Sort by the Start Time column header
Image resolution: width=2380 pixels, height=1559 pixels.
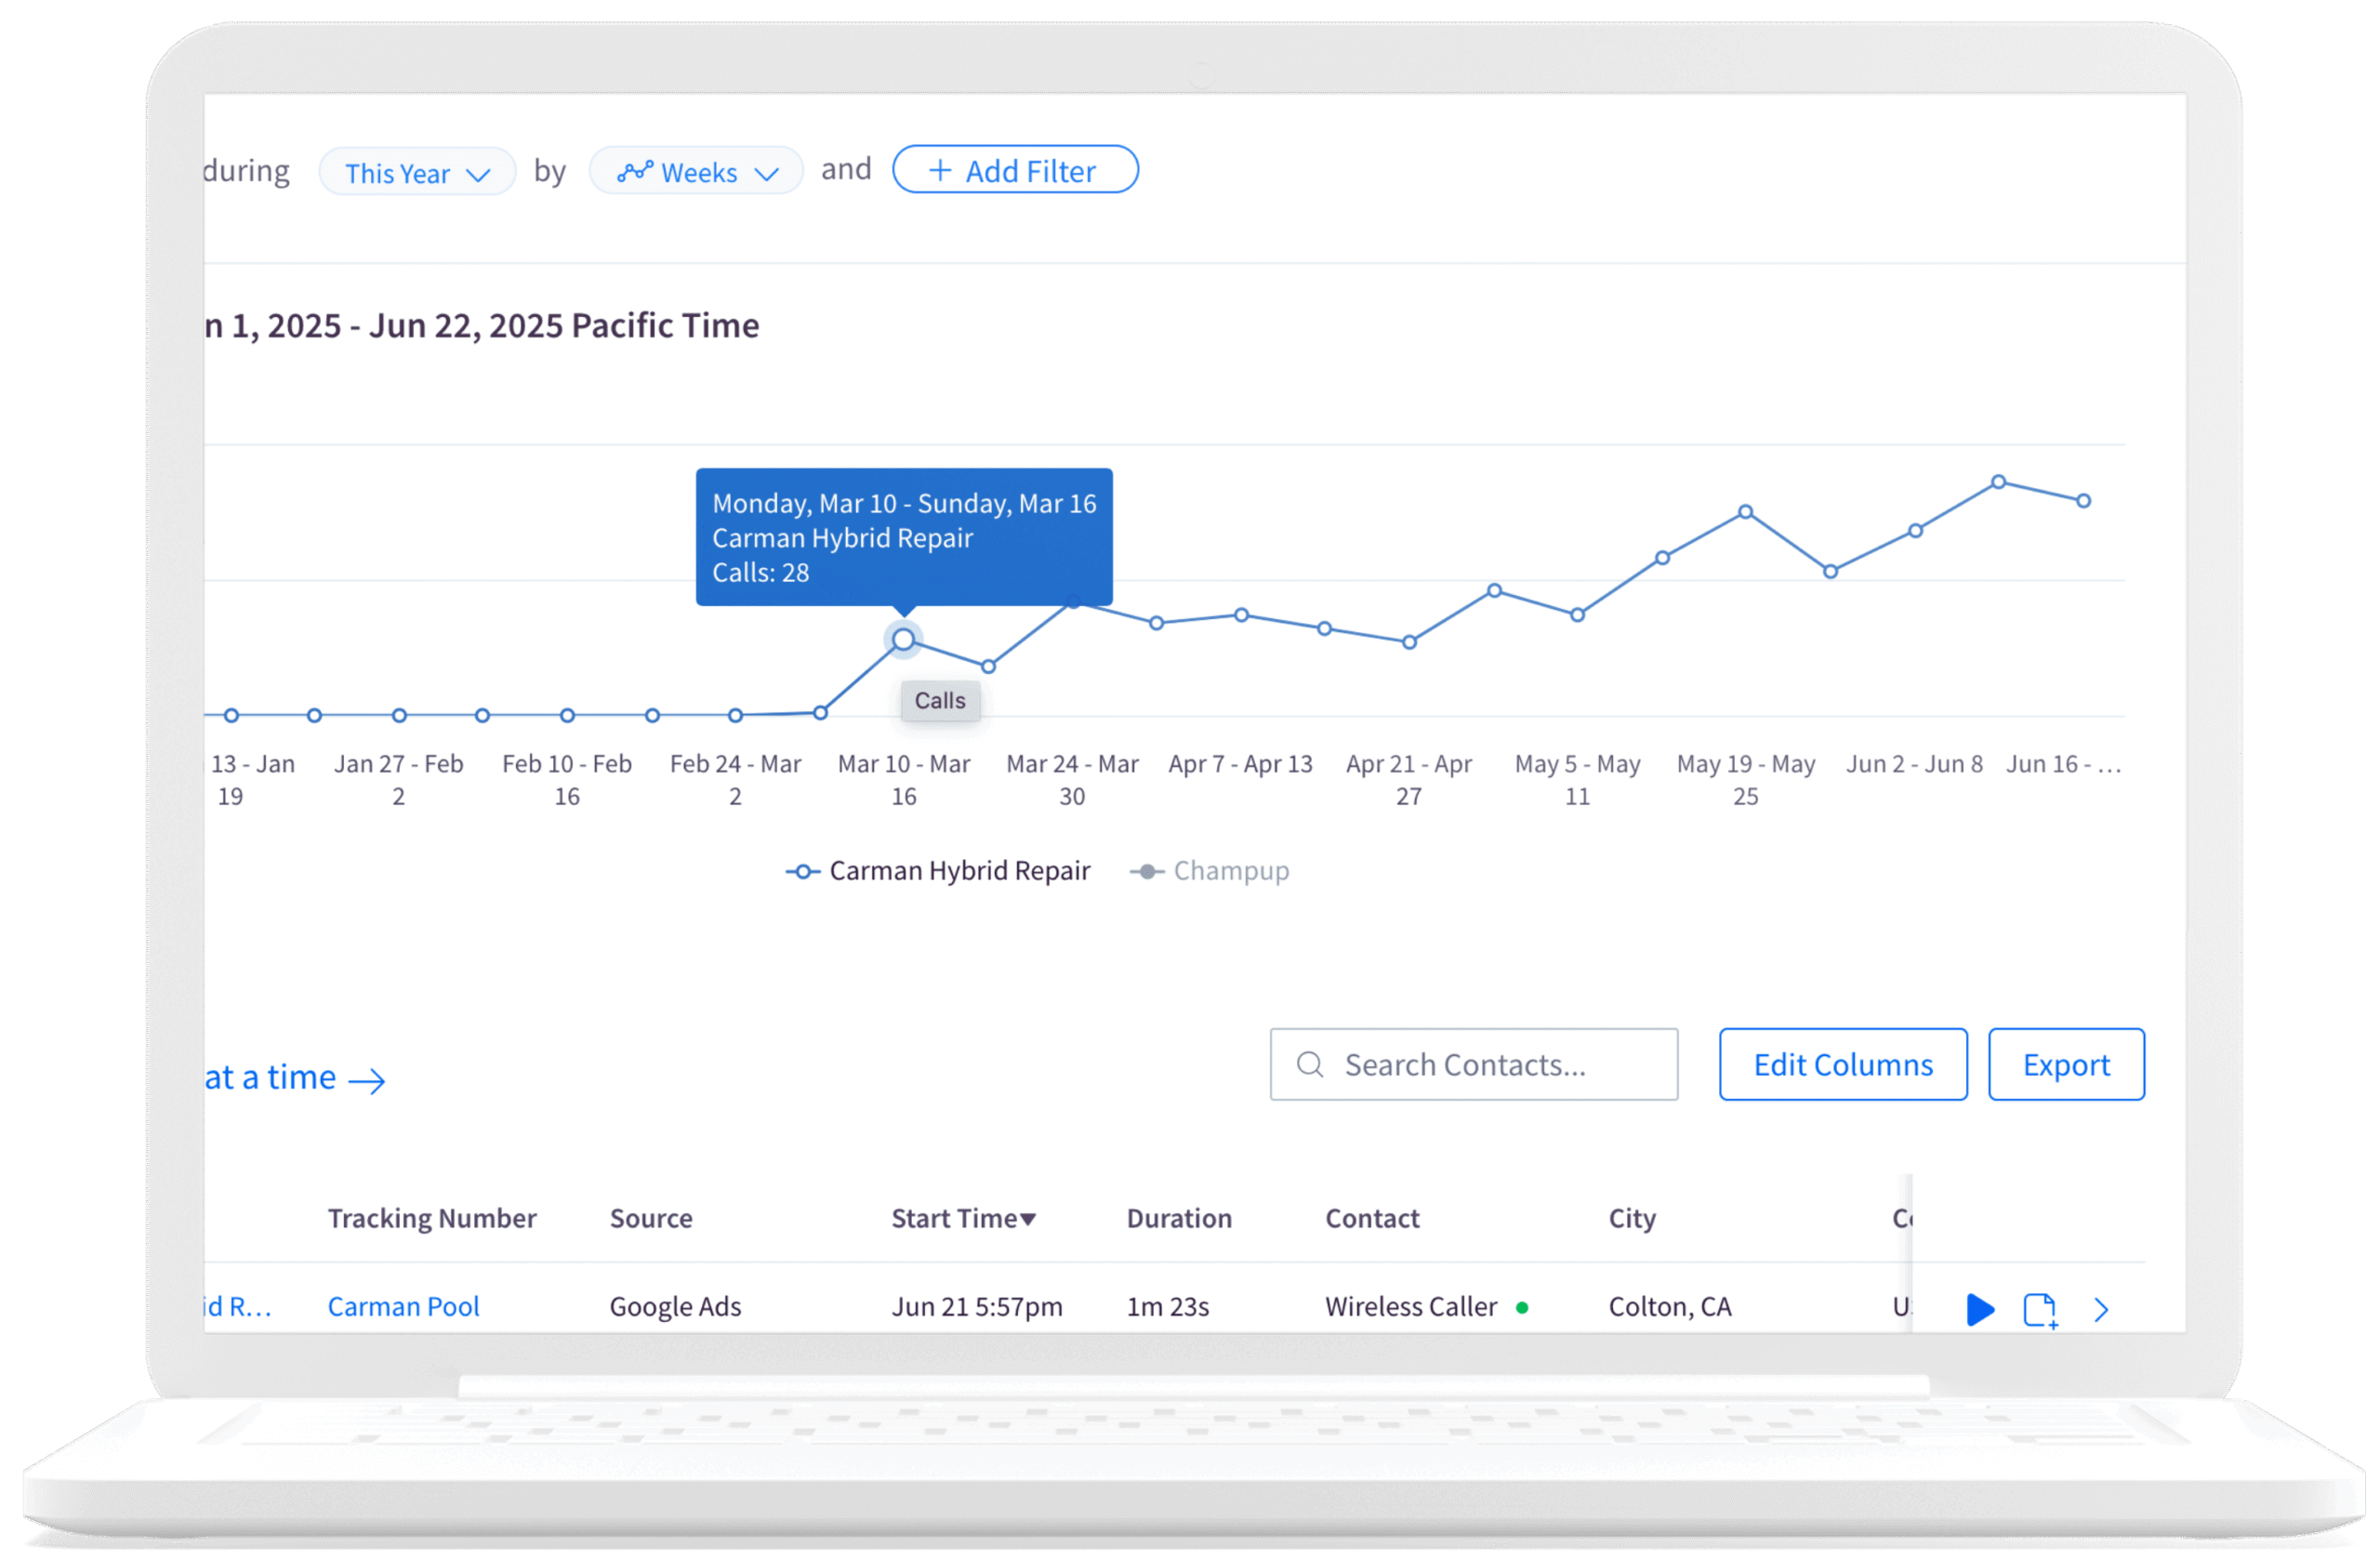(x=964, y=1218)
